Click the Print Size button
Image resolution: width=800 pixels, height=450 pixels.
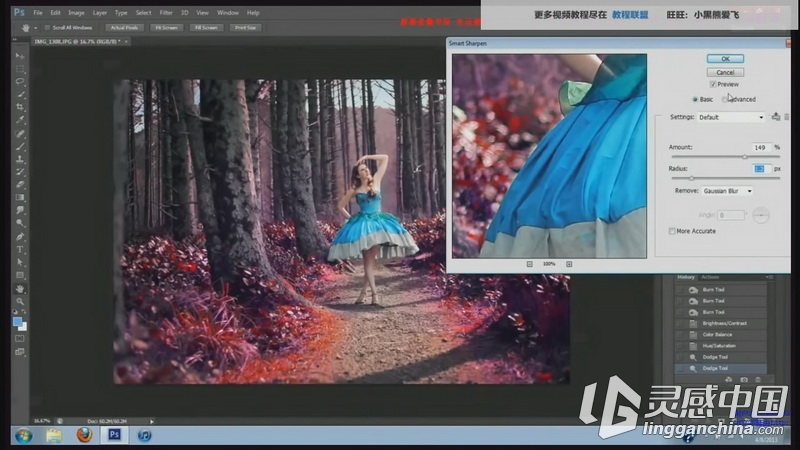click(x=245, y=28)
